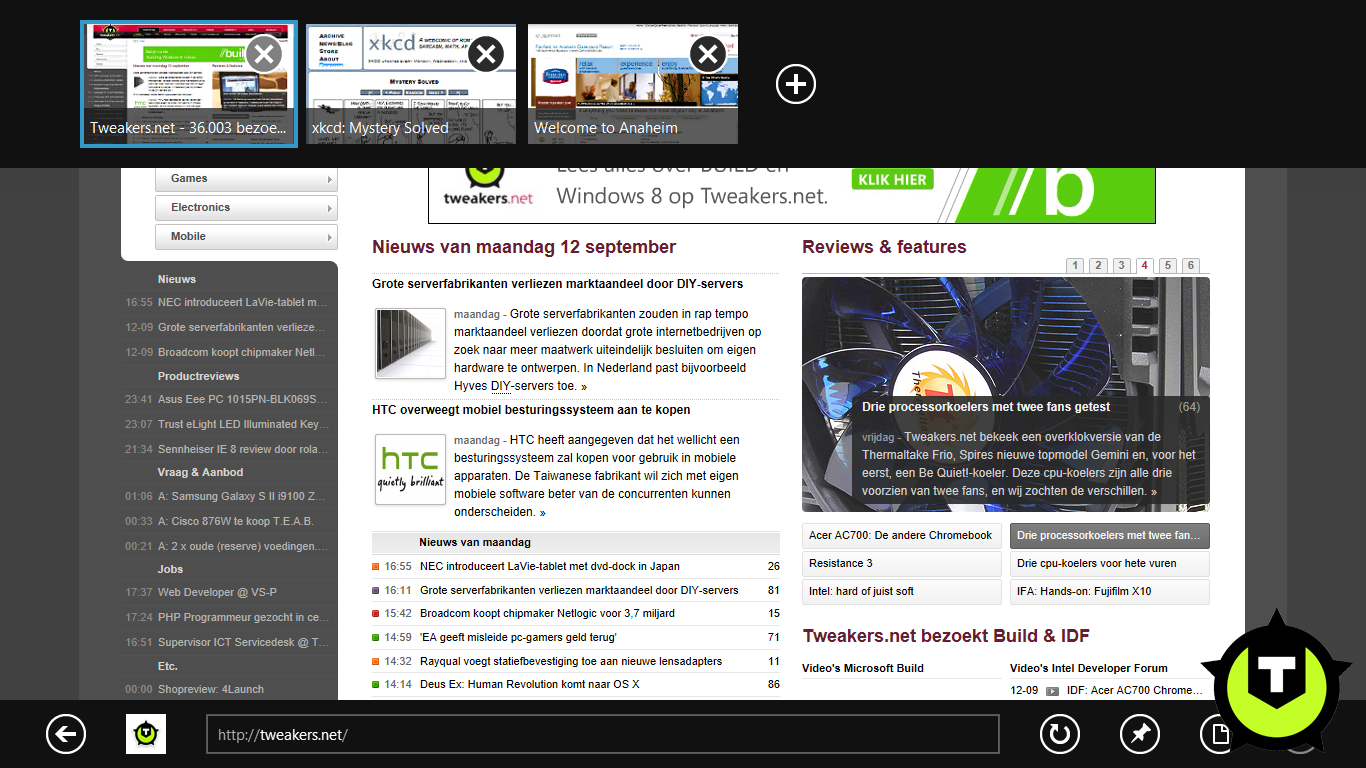Select 'IFA: Hands-on: Fujifilm X10' review
The height and width of the screenshot is (768, 1366).
[1109, 592]
